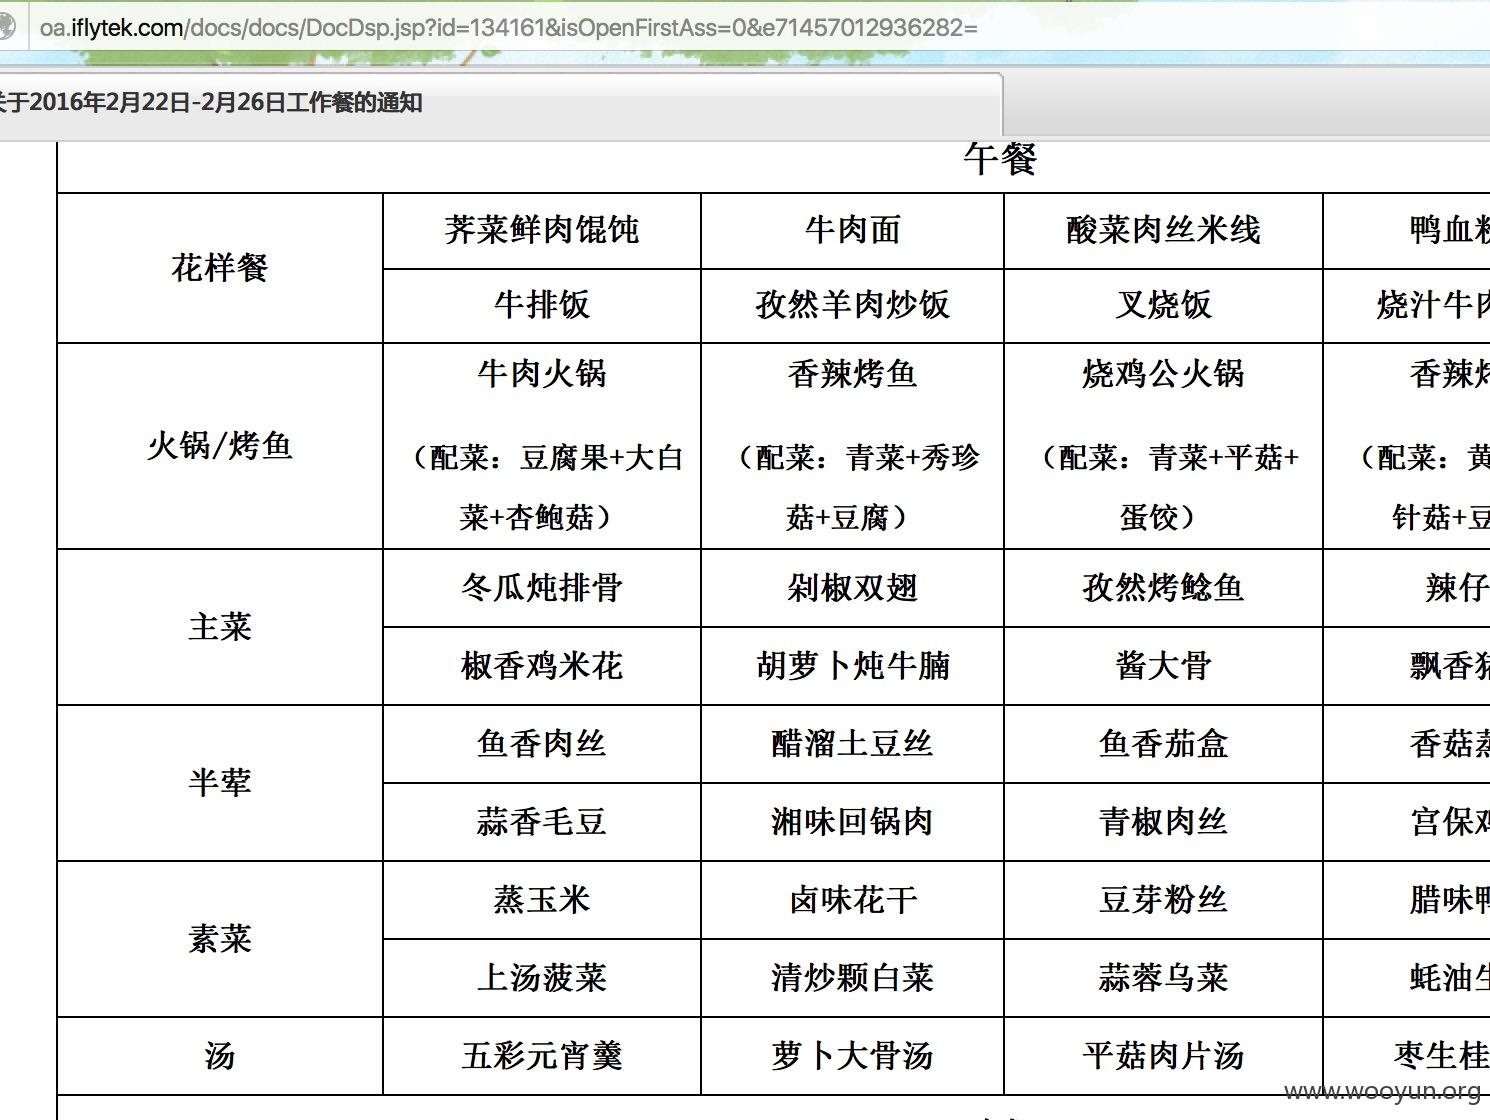Click the 醋溜土豆丝 cell
This screenshot has height=1120, width=1490.
[853, 745]
